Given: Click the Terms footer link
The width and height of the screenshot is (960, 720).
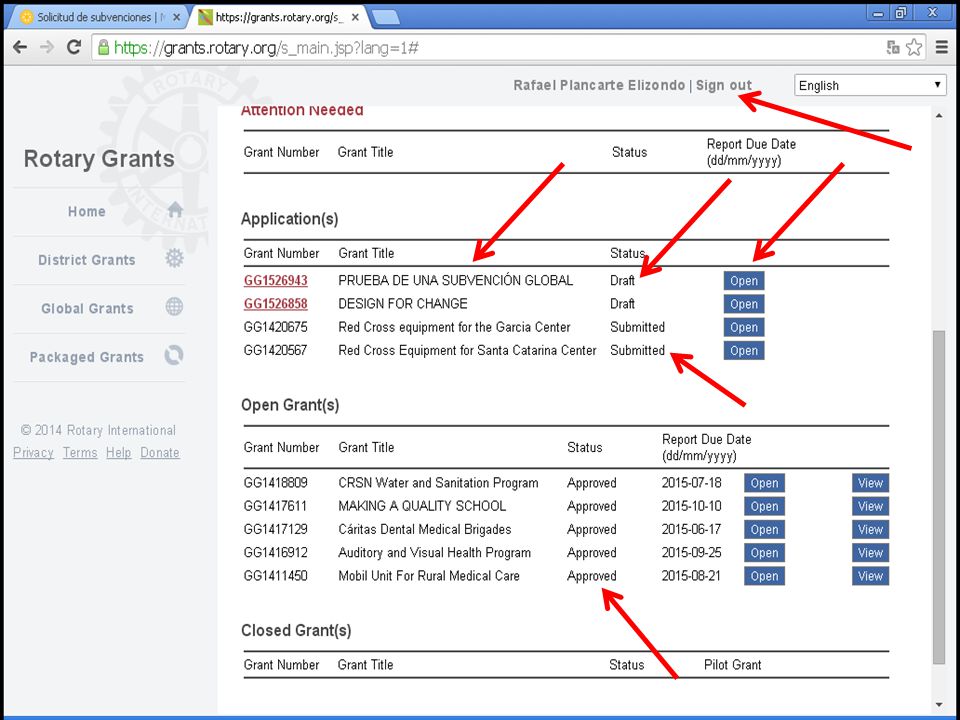Looking at the screenshot, I should (80, 452).
